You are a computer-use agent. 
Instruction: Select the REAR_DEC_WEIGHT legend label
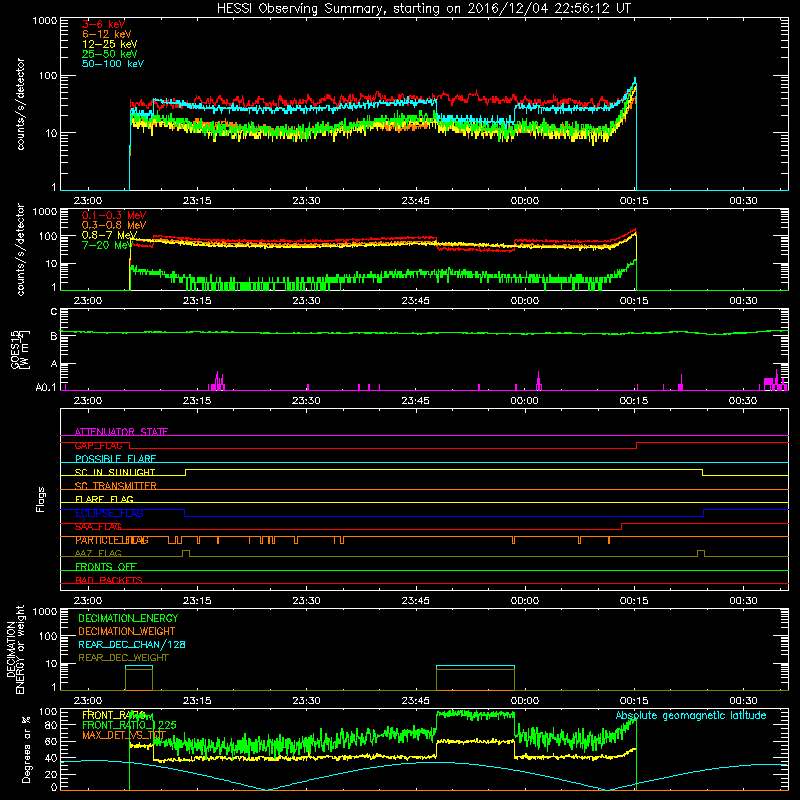click(123, 658)
